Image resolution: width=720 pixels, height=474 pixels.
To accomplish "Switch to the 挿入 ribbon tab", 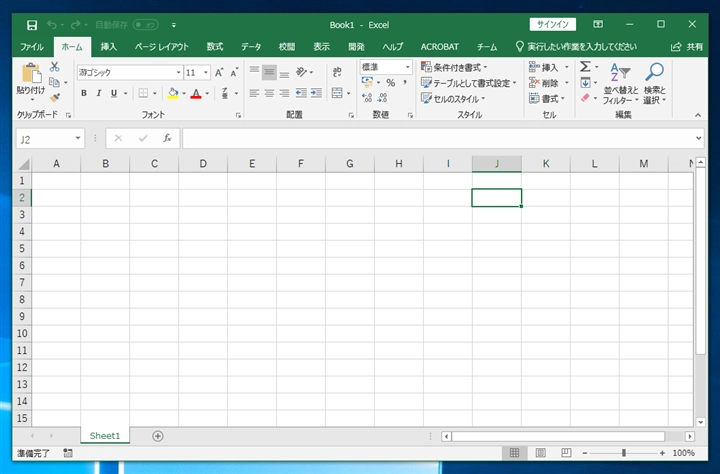I will (108, 47).
